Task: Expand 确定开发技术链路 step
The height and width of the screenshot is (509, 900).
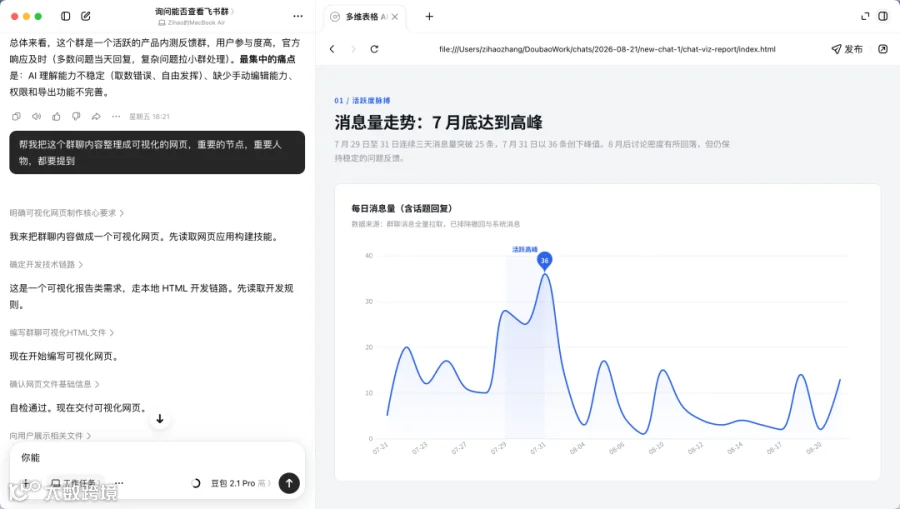Action: [x=46, y=265]
